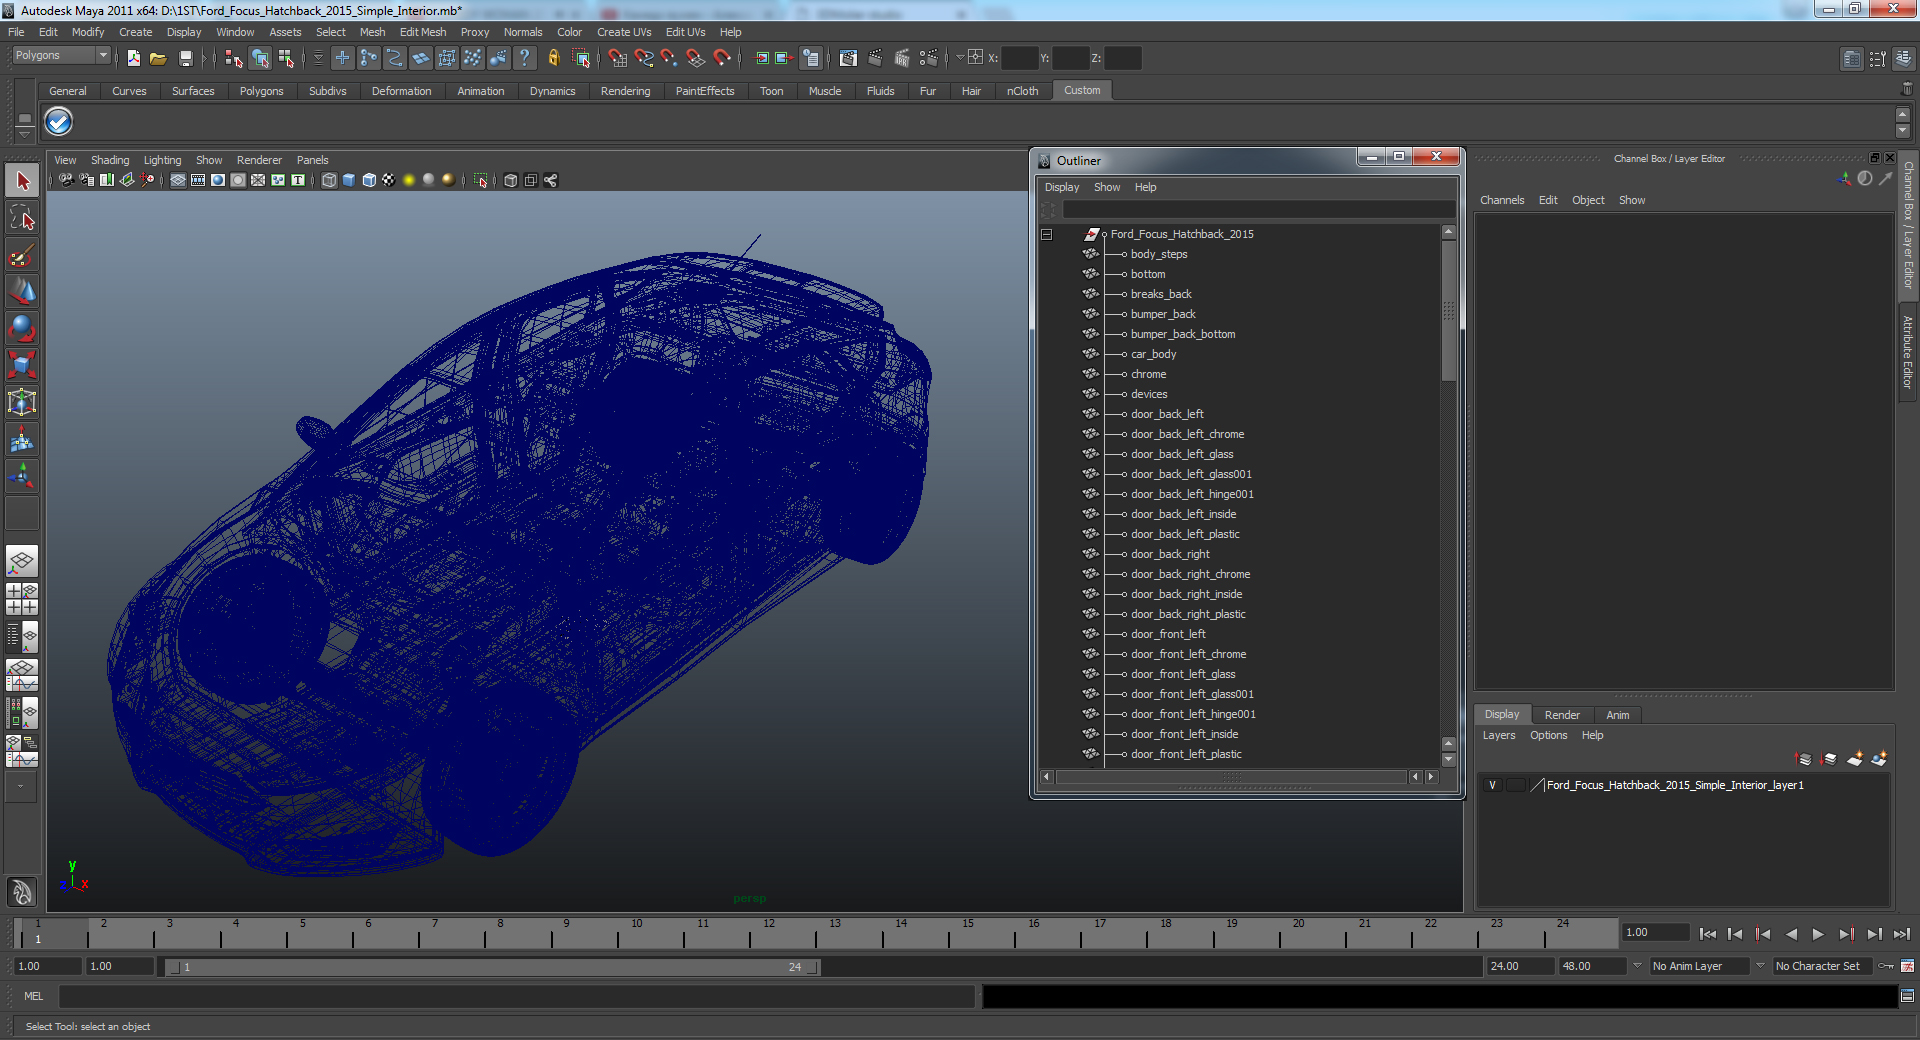Select car_body in Outliner

click(x=1153, y=354)
